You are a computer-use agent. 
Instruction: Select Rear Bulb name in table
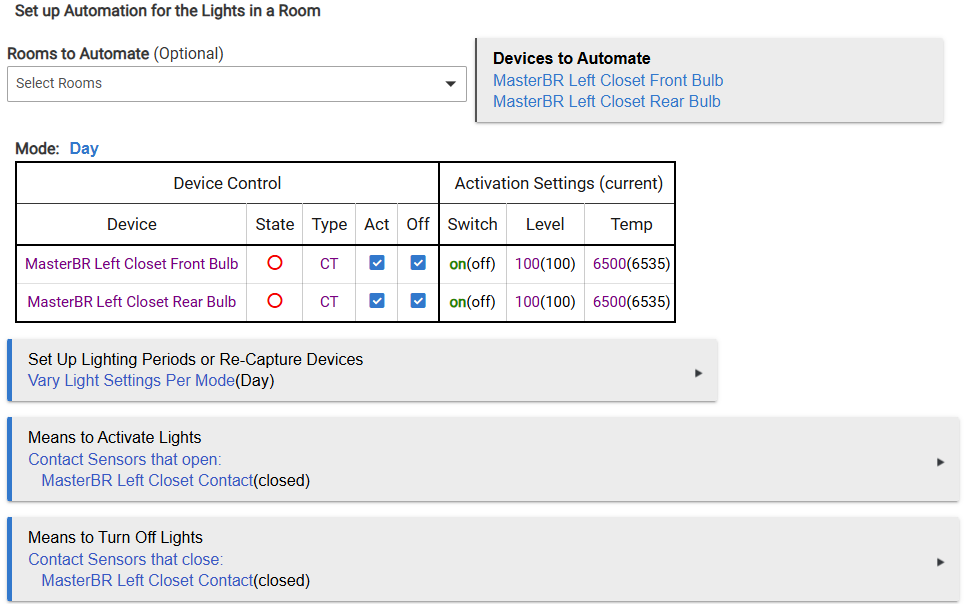point(132,301)
